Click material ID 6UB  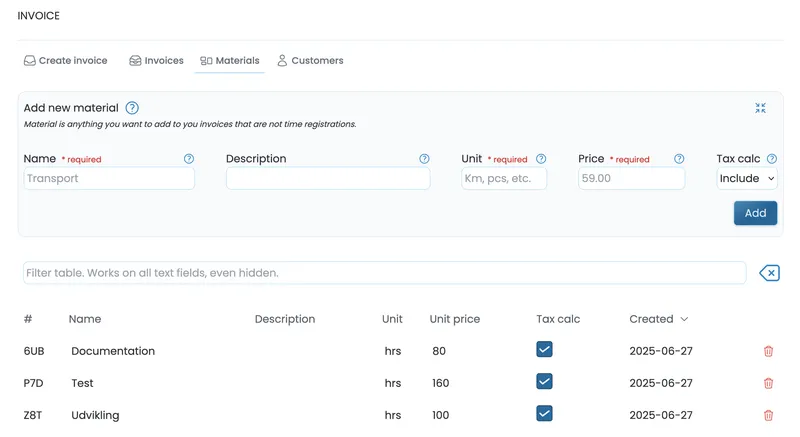coord(34,351)
